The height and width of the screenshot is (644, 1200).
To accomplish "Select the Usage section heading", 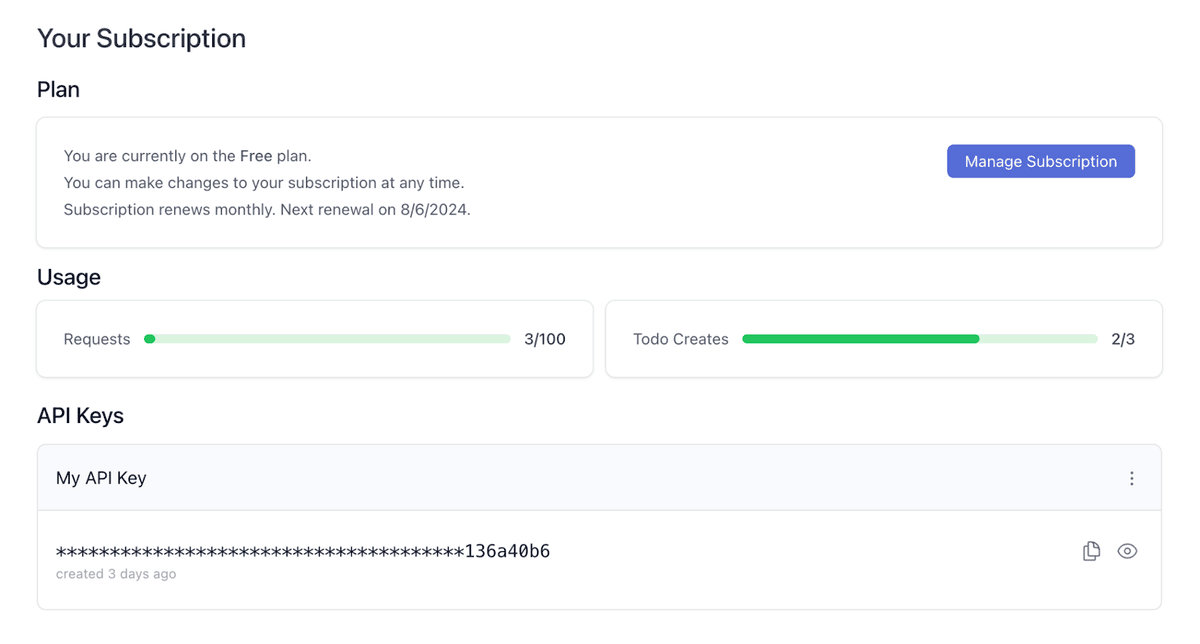I will [x=68, y=277].
